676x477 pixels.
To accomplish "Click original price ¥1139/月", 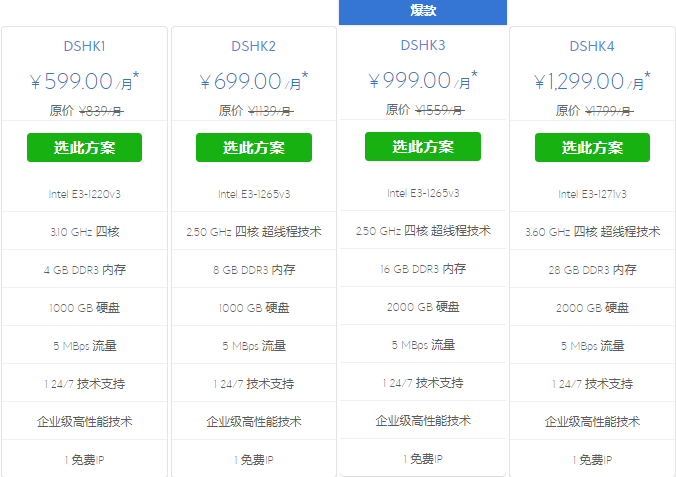I will [271, 111].
